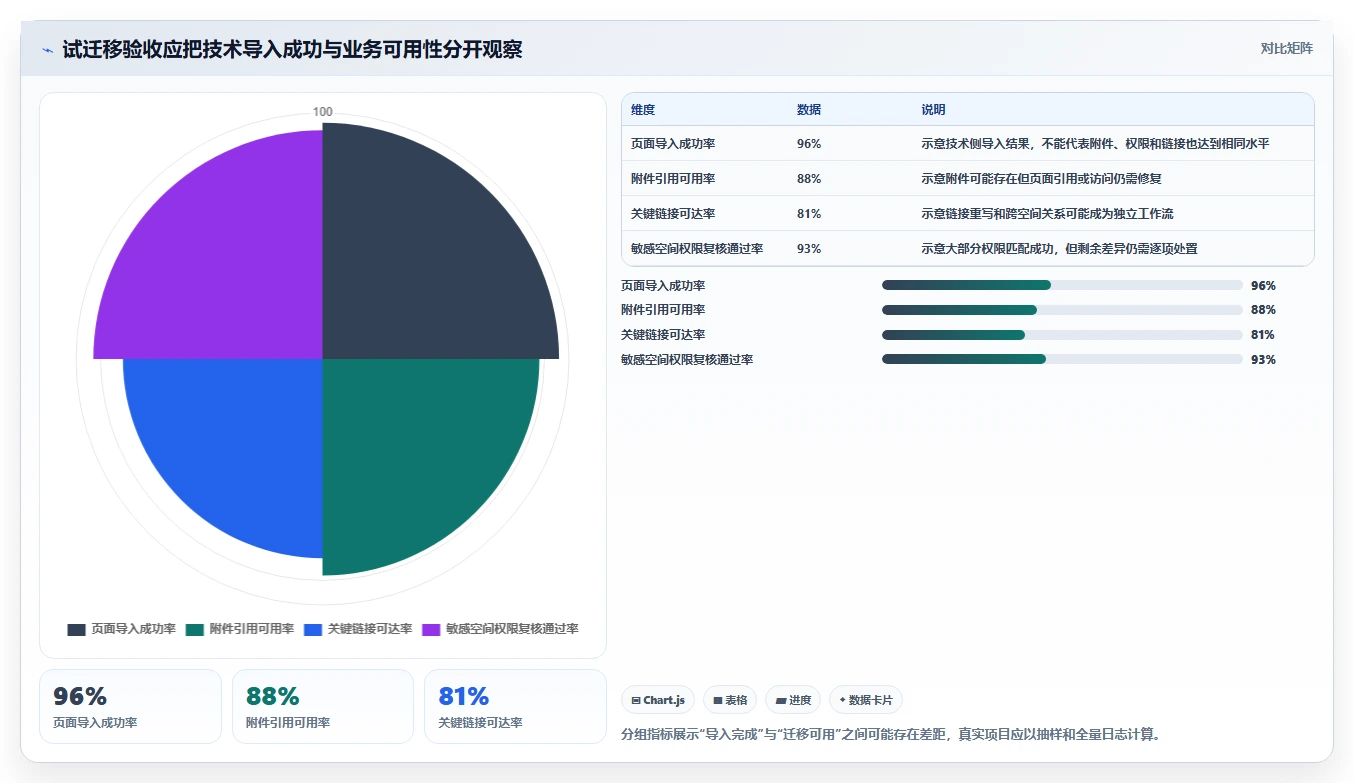
Task: Toggle 敏感空间权限复核通过率 legend swatch
Action: 431,630
